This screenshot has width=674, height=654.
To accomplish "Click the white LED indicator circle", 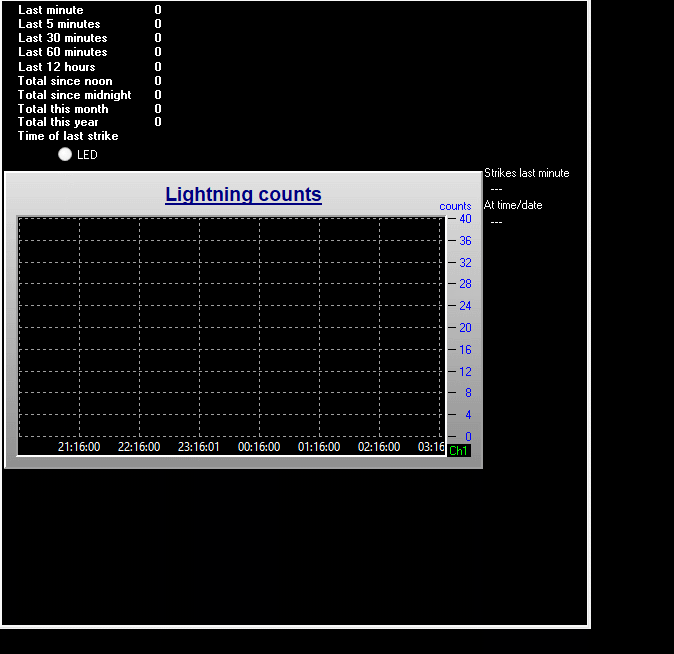I will (65, 154).
